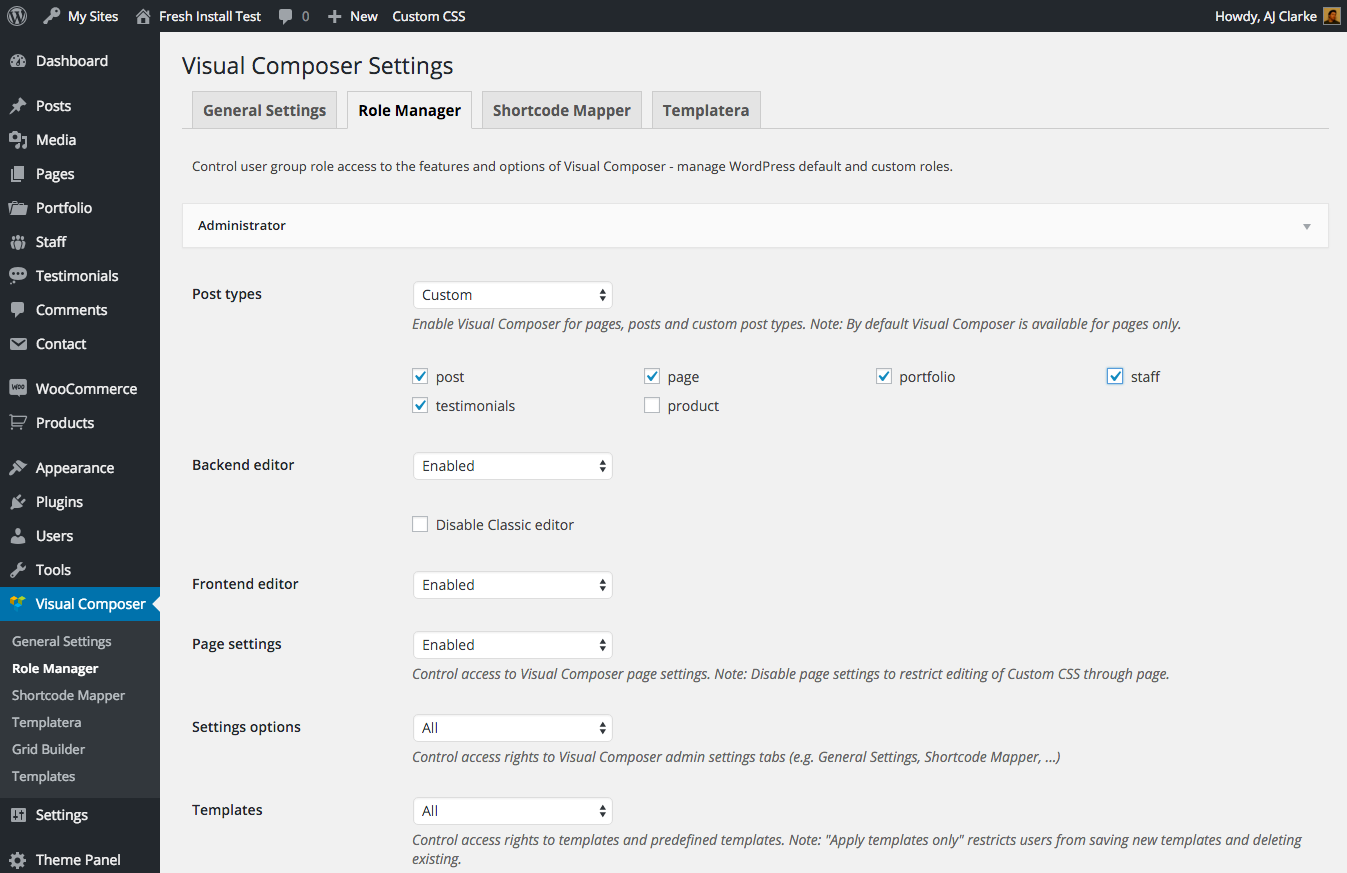Click the WordPress logo icon
The height and width of the screenshot is (873, 1347).
(x=17, y=16)
